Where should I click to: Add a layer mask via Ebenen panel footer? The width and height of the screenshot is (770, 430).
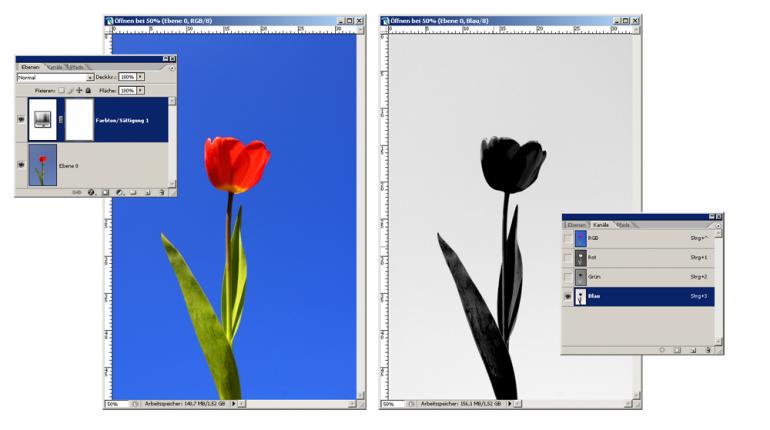click(105, 192)
